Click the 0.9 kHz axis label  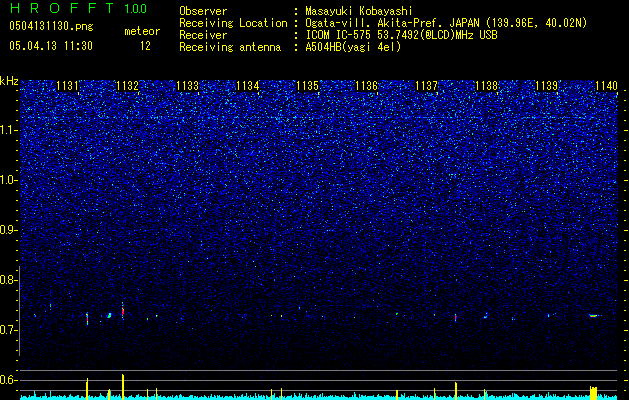(x=9, y=230)
